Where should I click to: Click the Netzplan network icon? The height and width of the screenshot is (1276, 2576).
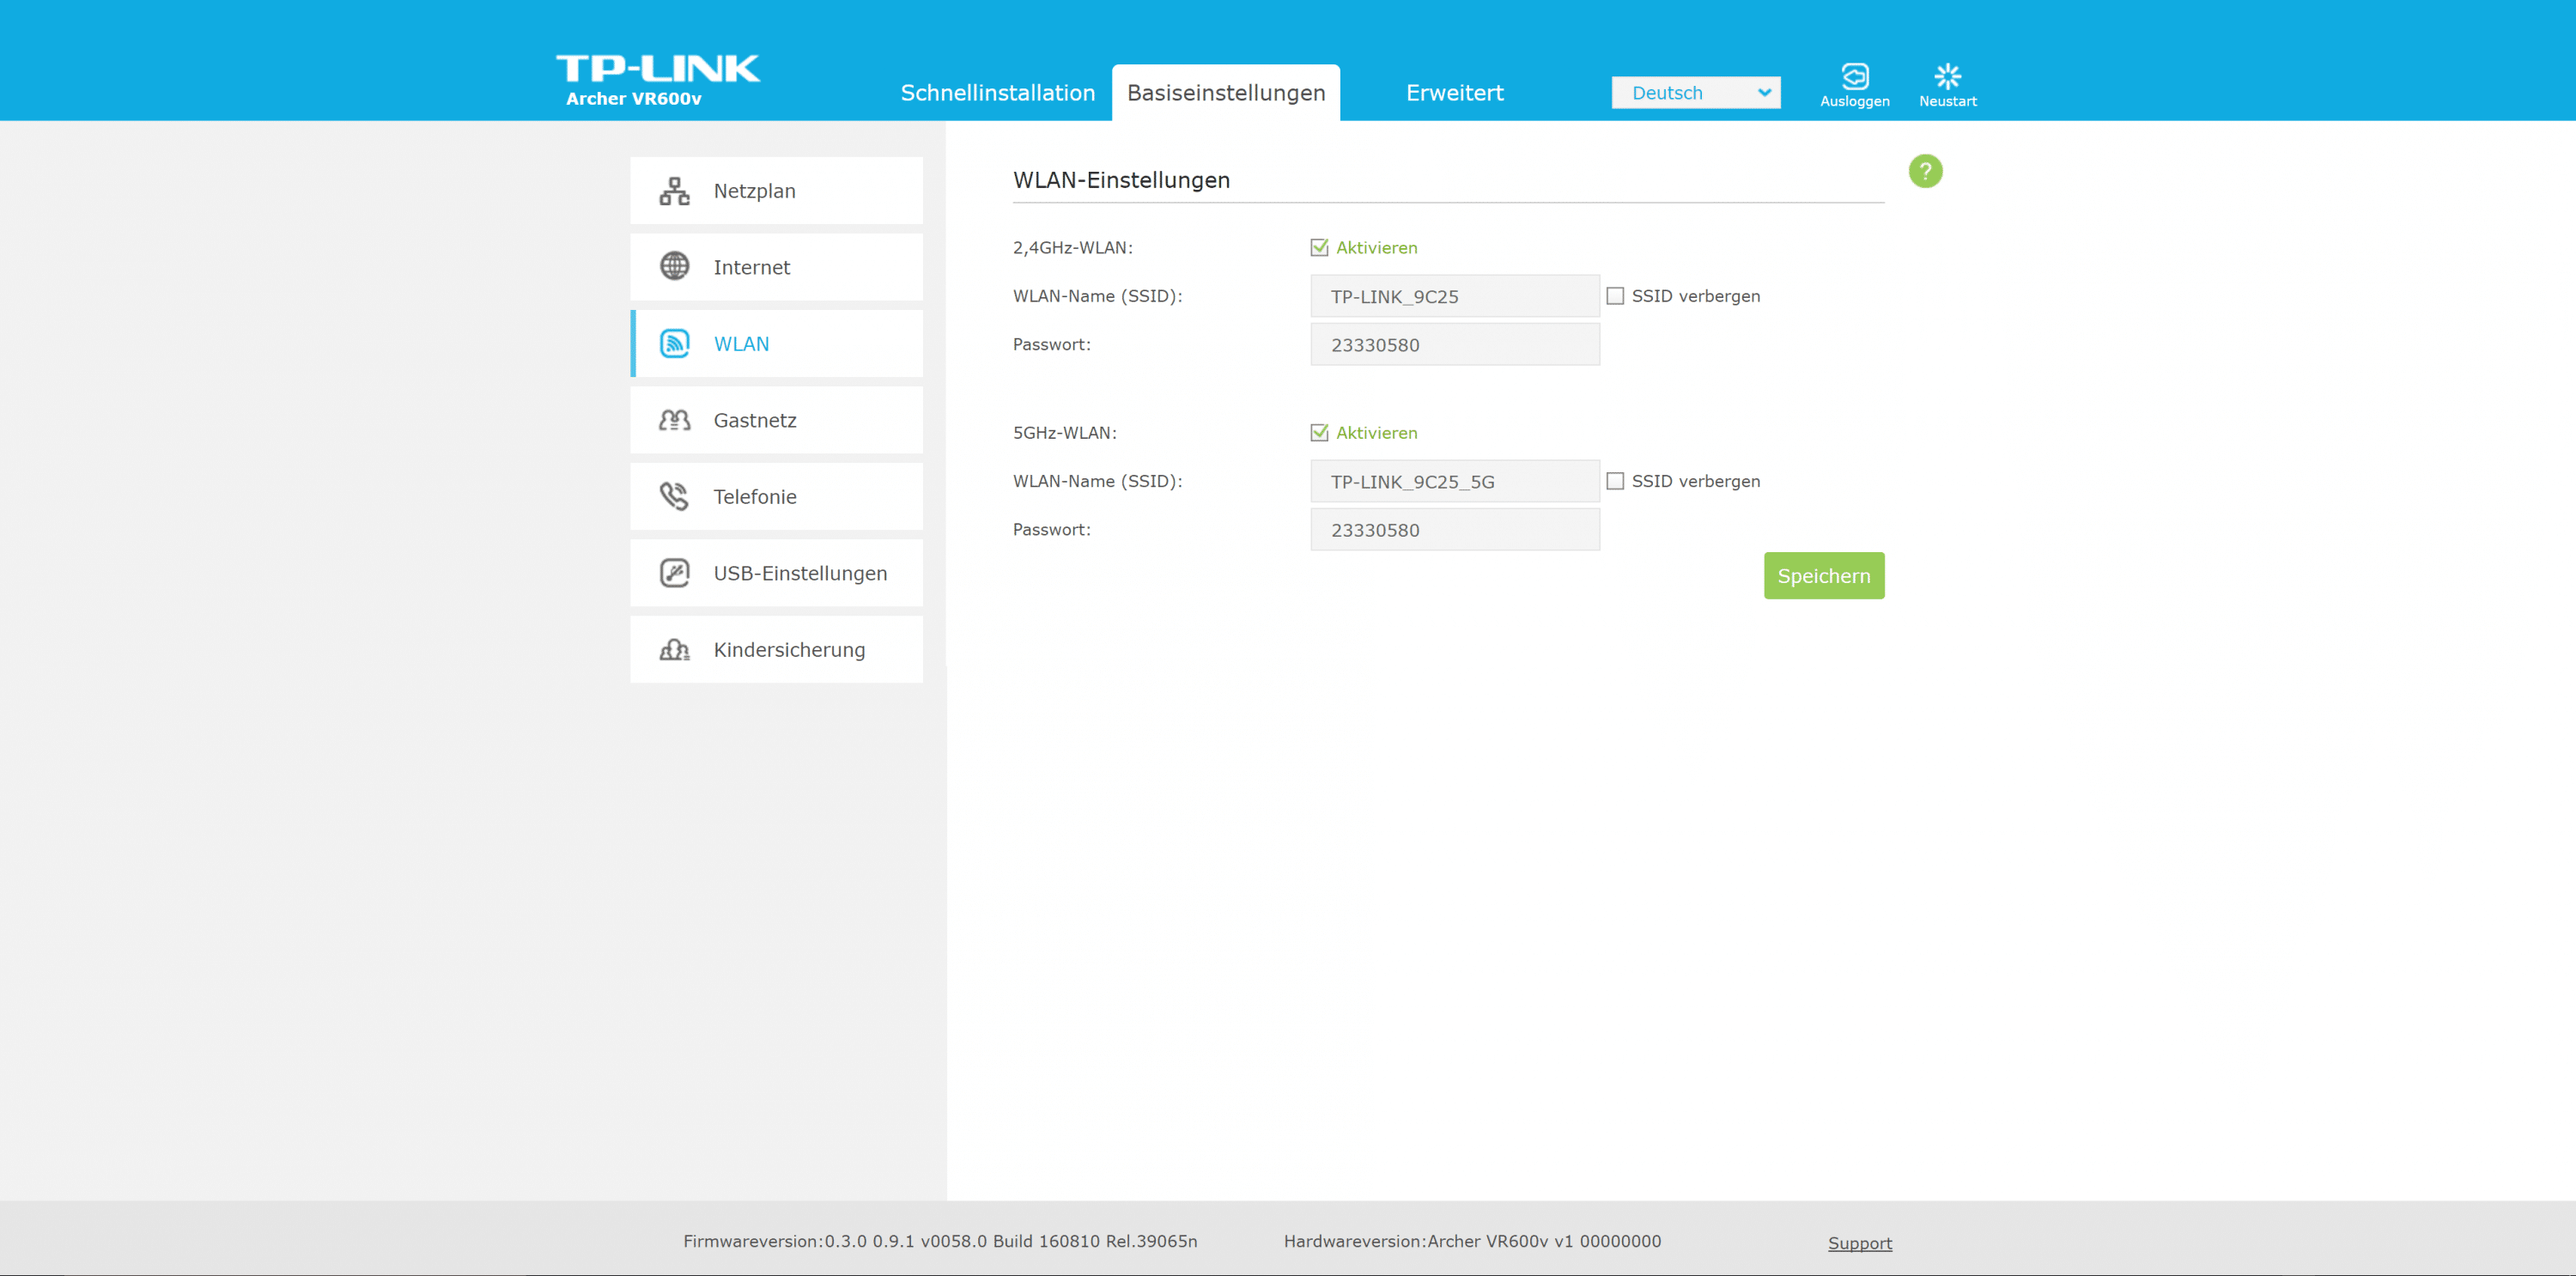[x=674, y=191]
